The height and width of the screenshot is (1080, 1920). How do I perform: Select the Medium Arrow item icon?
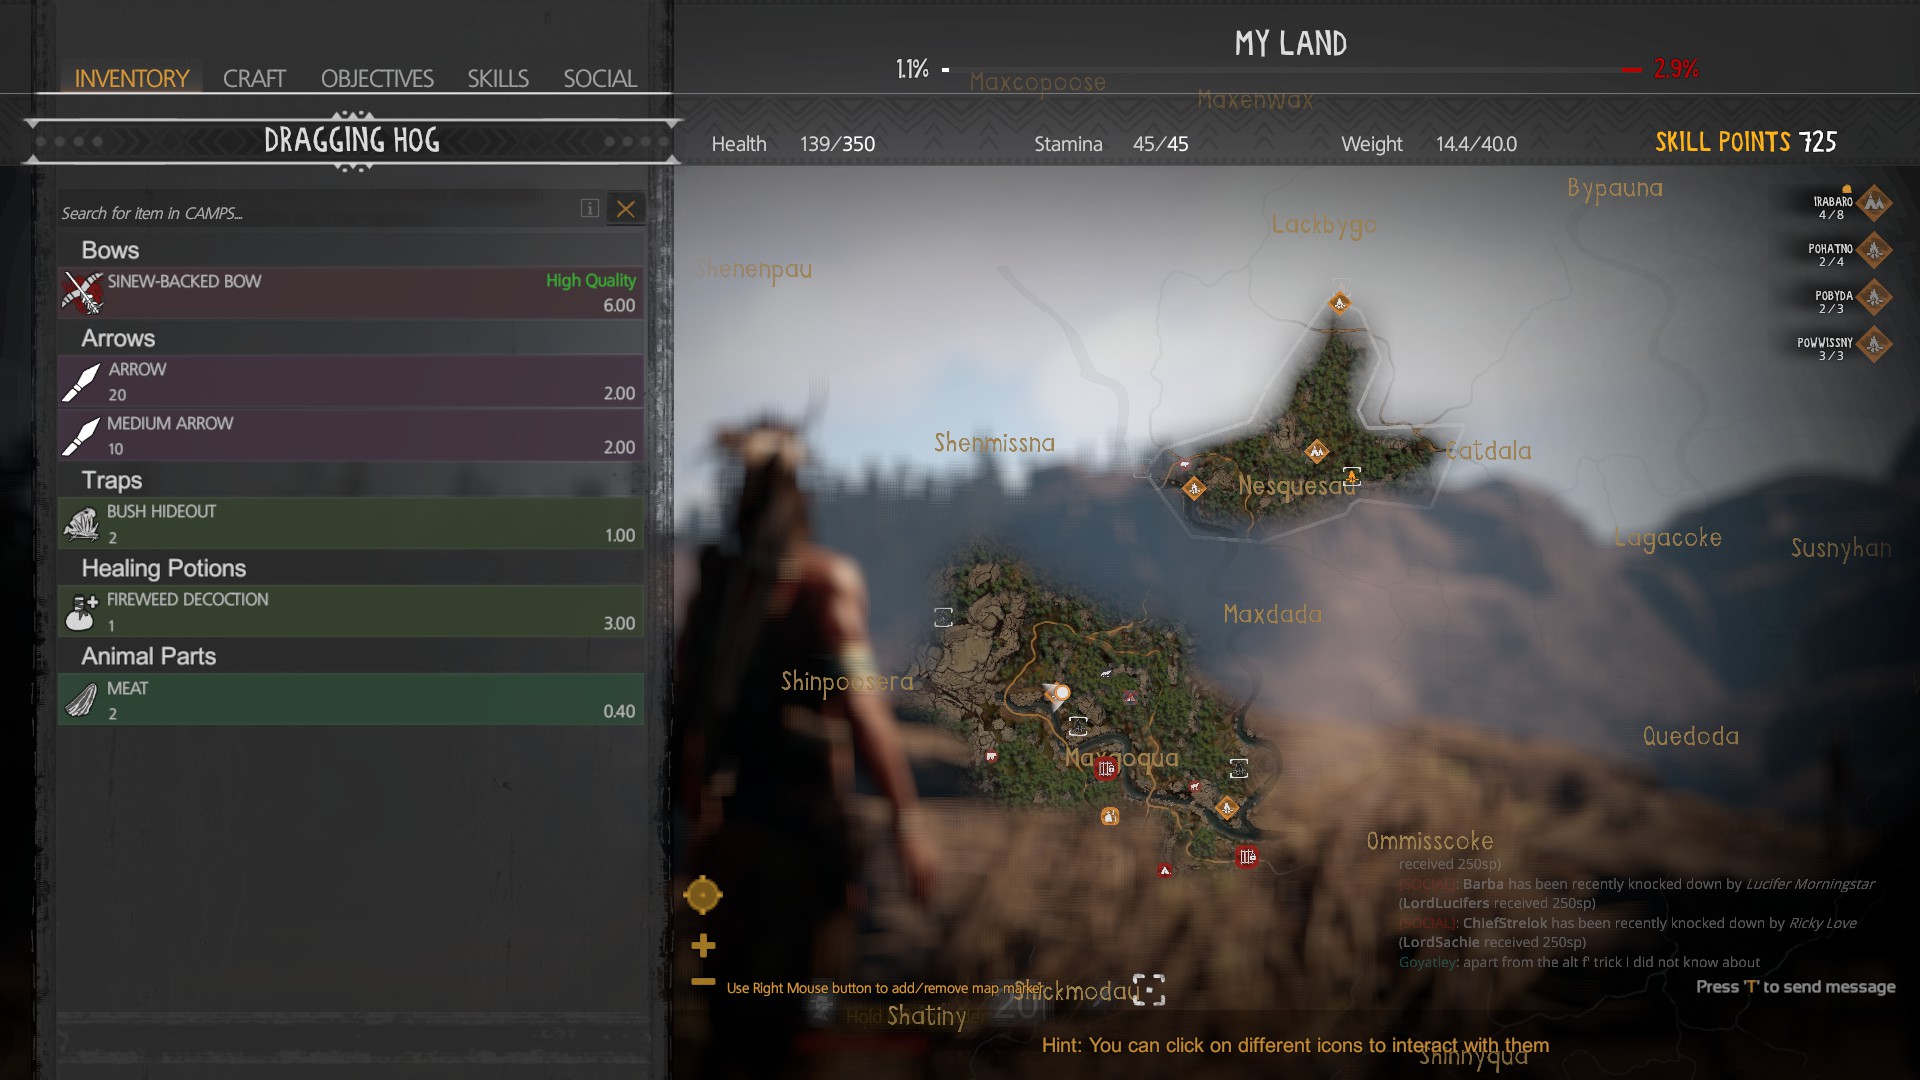pyautogui.click(x=81, y=436)
